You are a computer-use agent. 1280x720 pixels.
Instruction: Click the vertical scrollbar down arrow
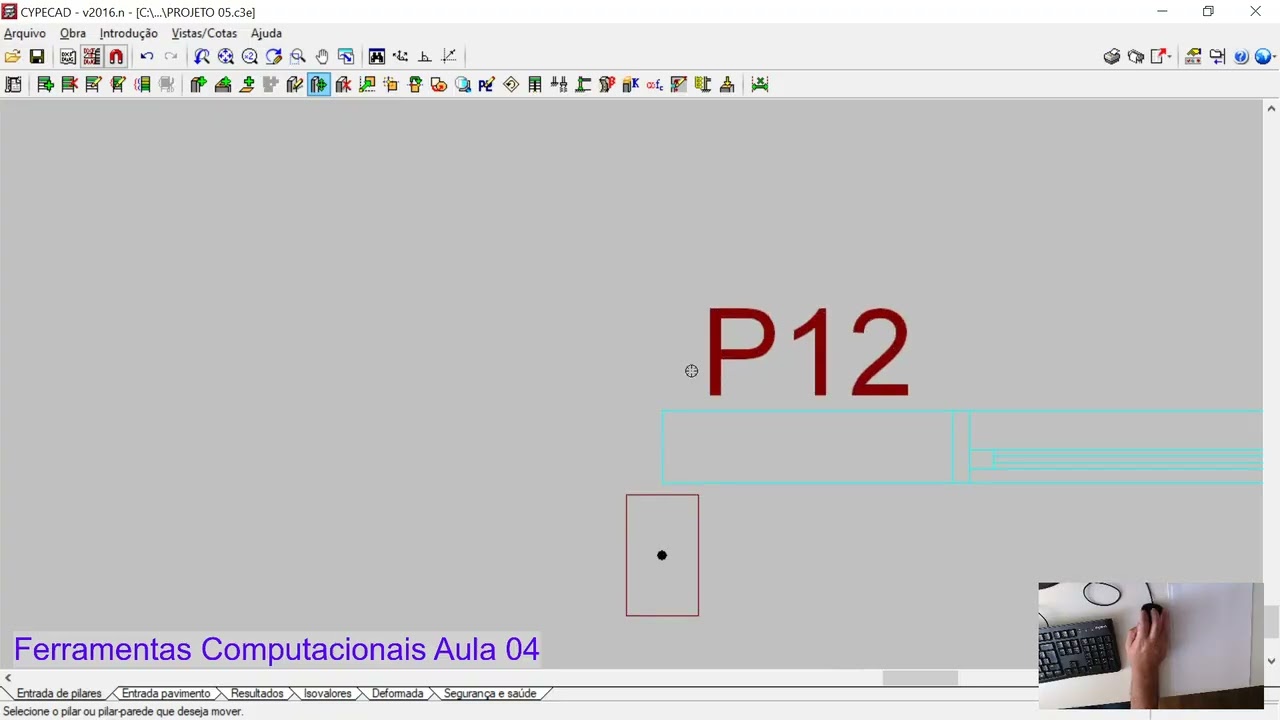pos(1271,661)
